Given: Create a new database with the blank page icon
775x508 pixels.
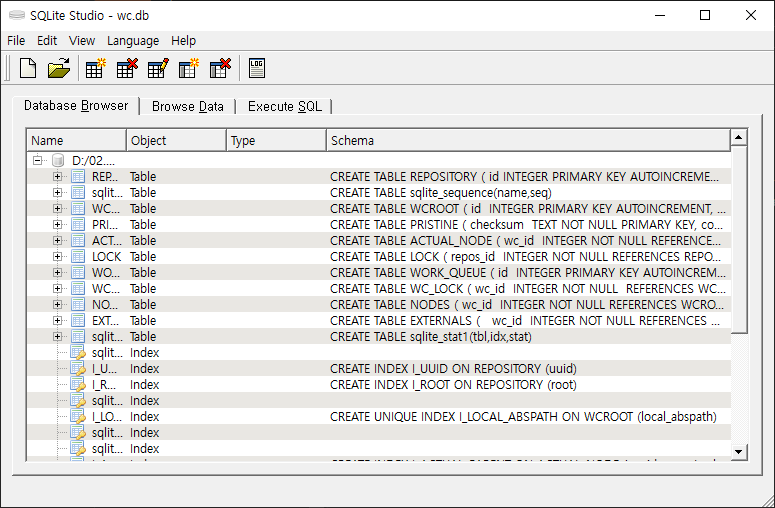Looking at the screenshot, I should [x=28, y=68].
